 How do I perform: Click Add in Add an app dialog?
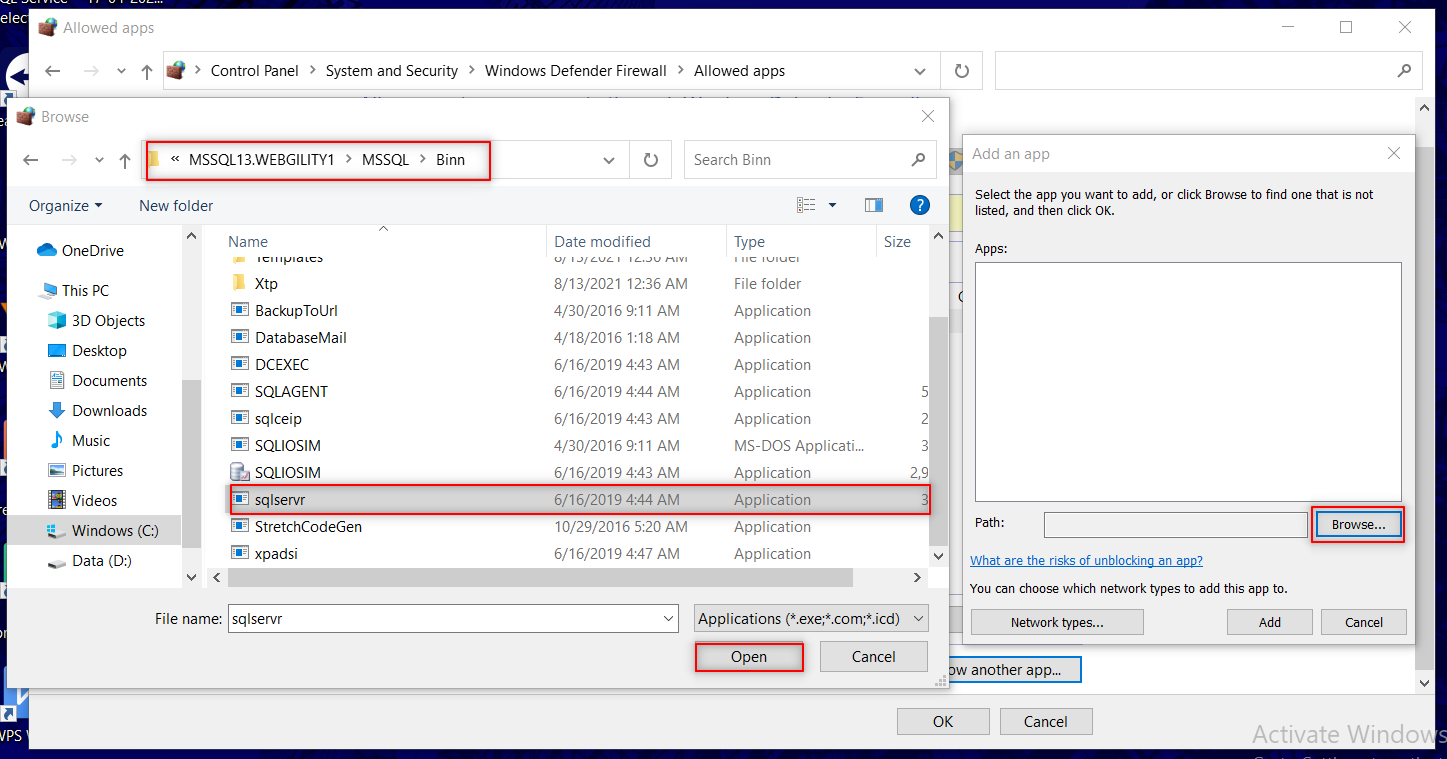coord(1270,622)
